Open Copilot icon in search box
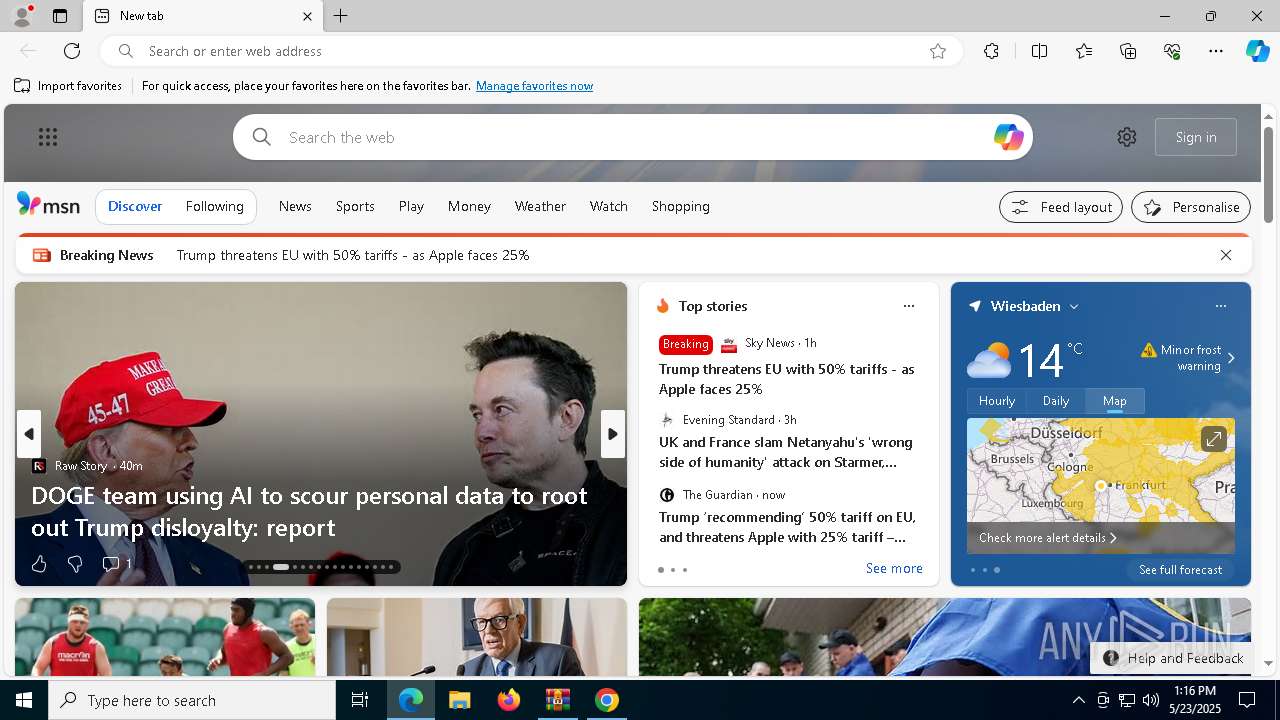 point(1008,137)
